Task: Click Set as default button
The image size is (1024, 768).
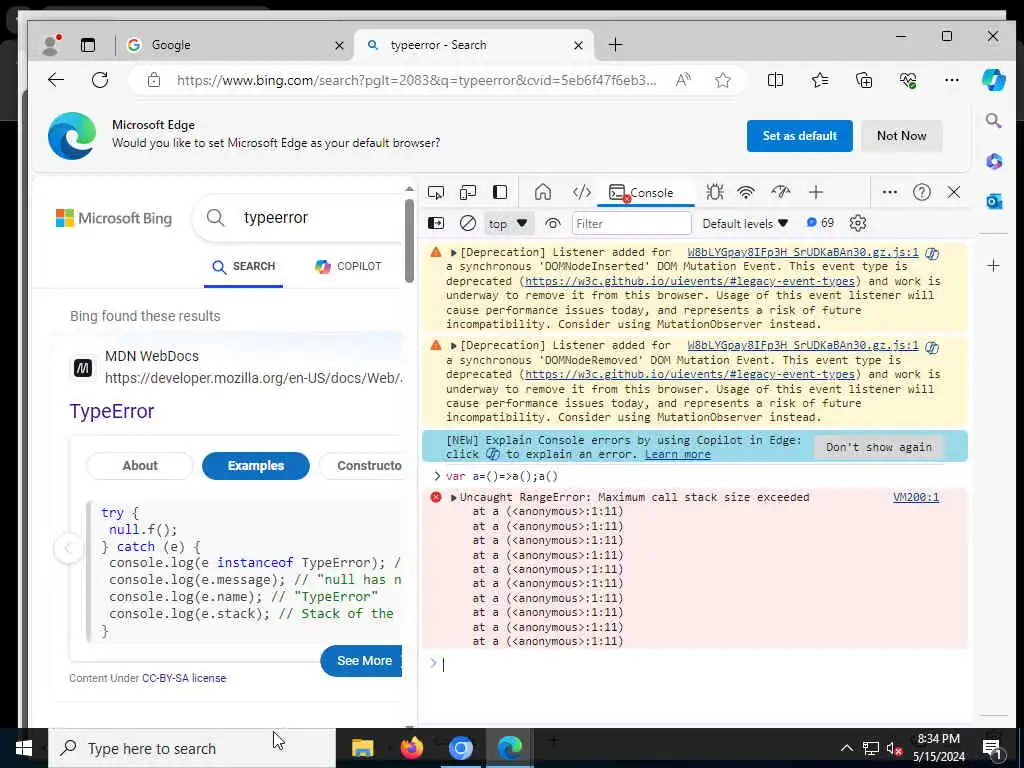Action: pos(799,136)
